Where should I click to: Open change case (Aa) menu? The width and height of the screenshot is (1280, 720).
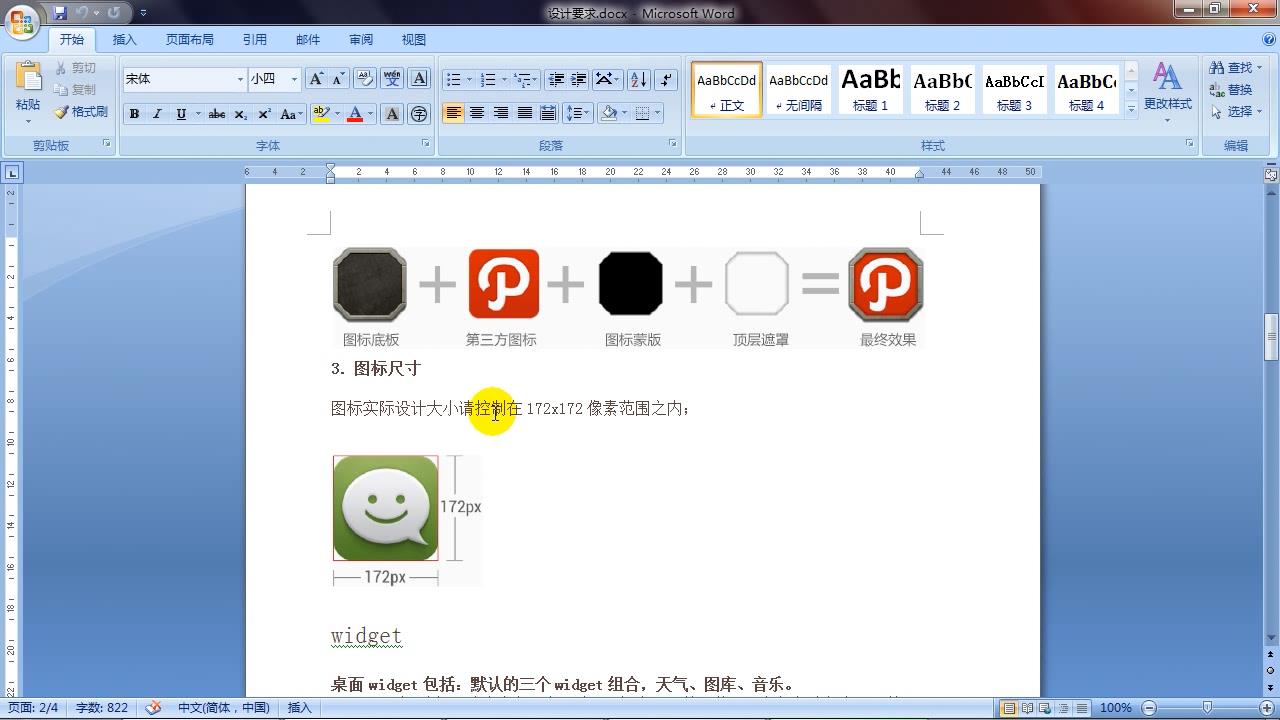[291, 114]
